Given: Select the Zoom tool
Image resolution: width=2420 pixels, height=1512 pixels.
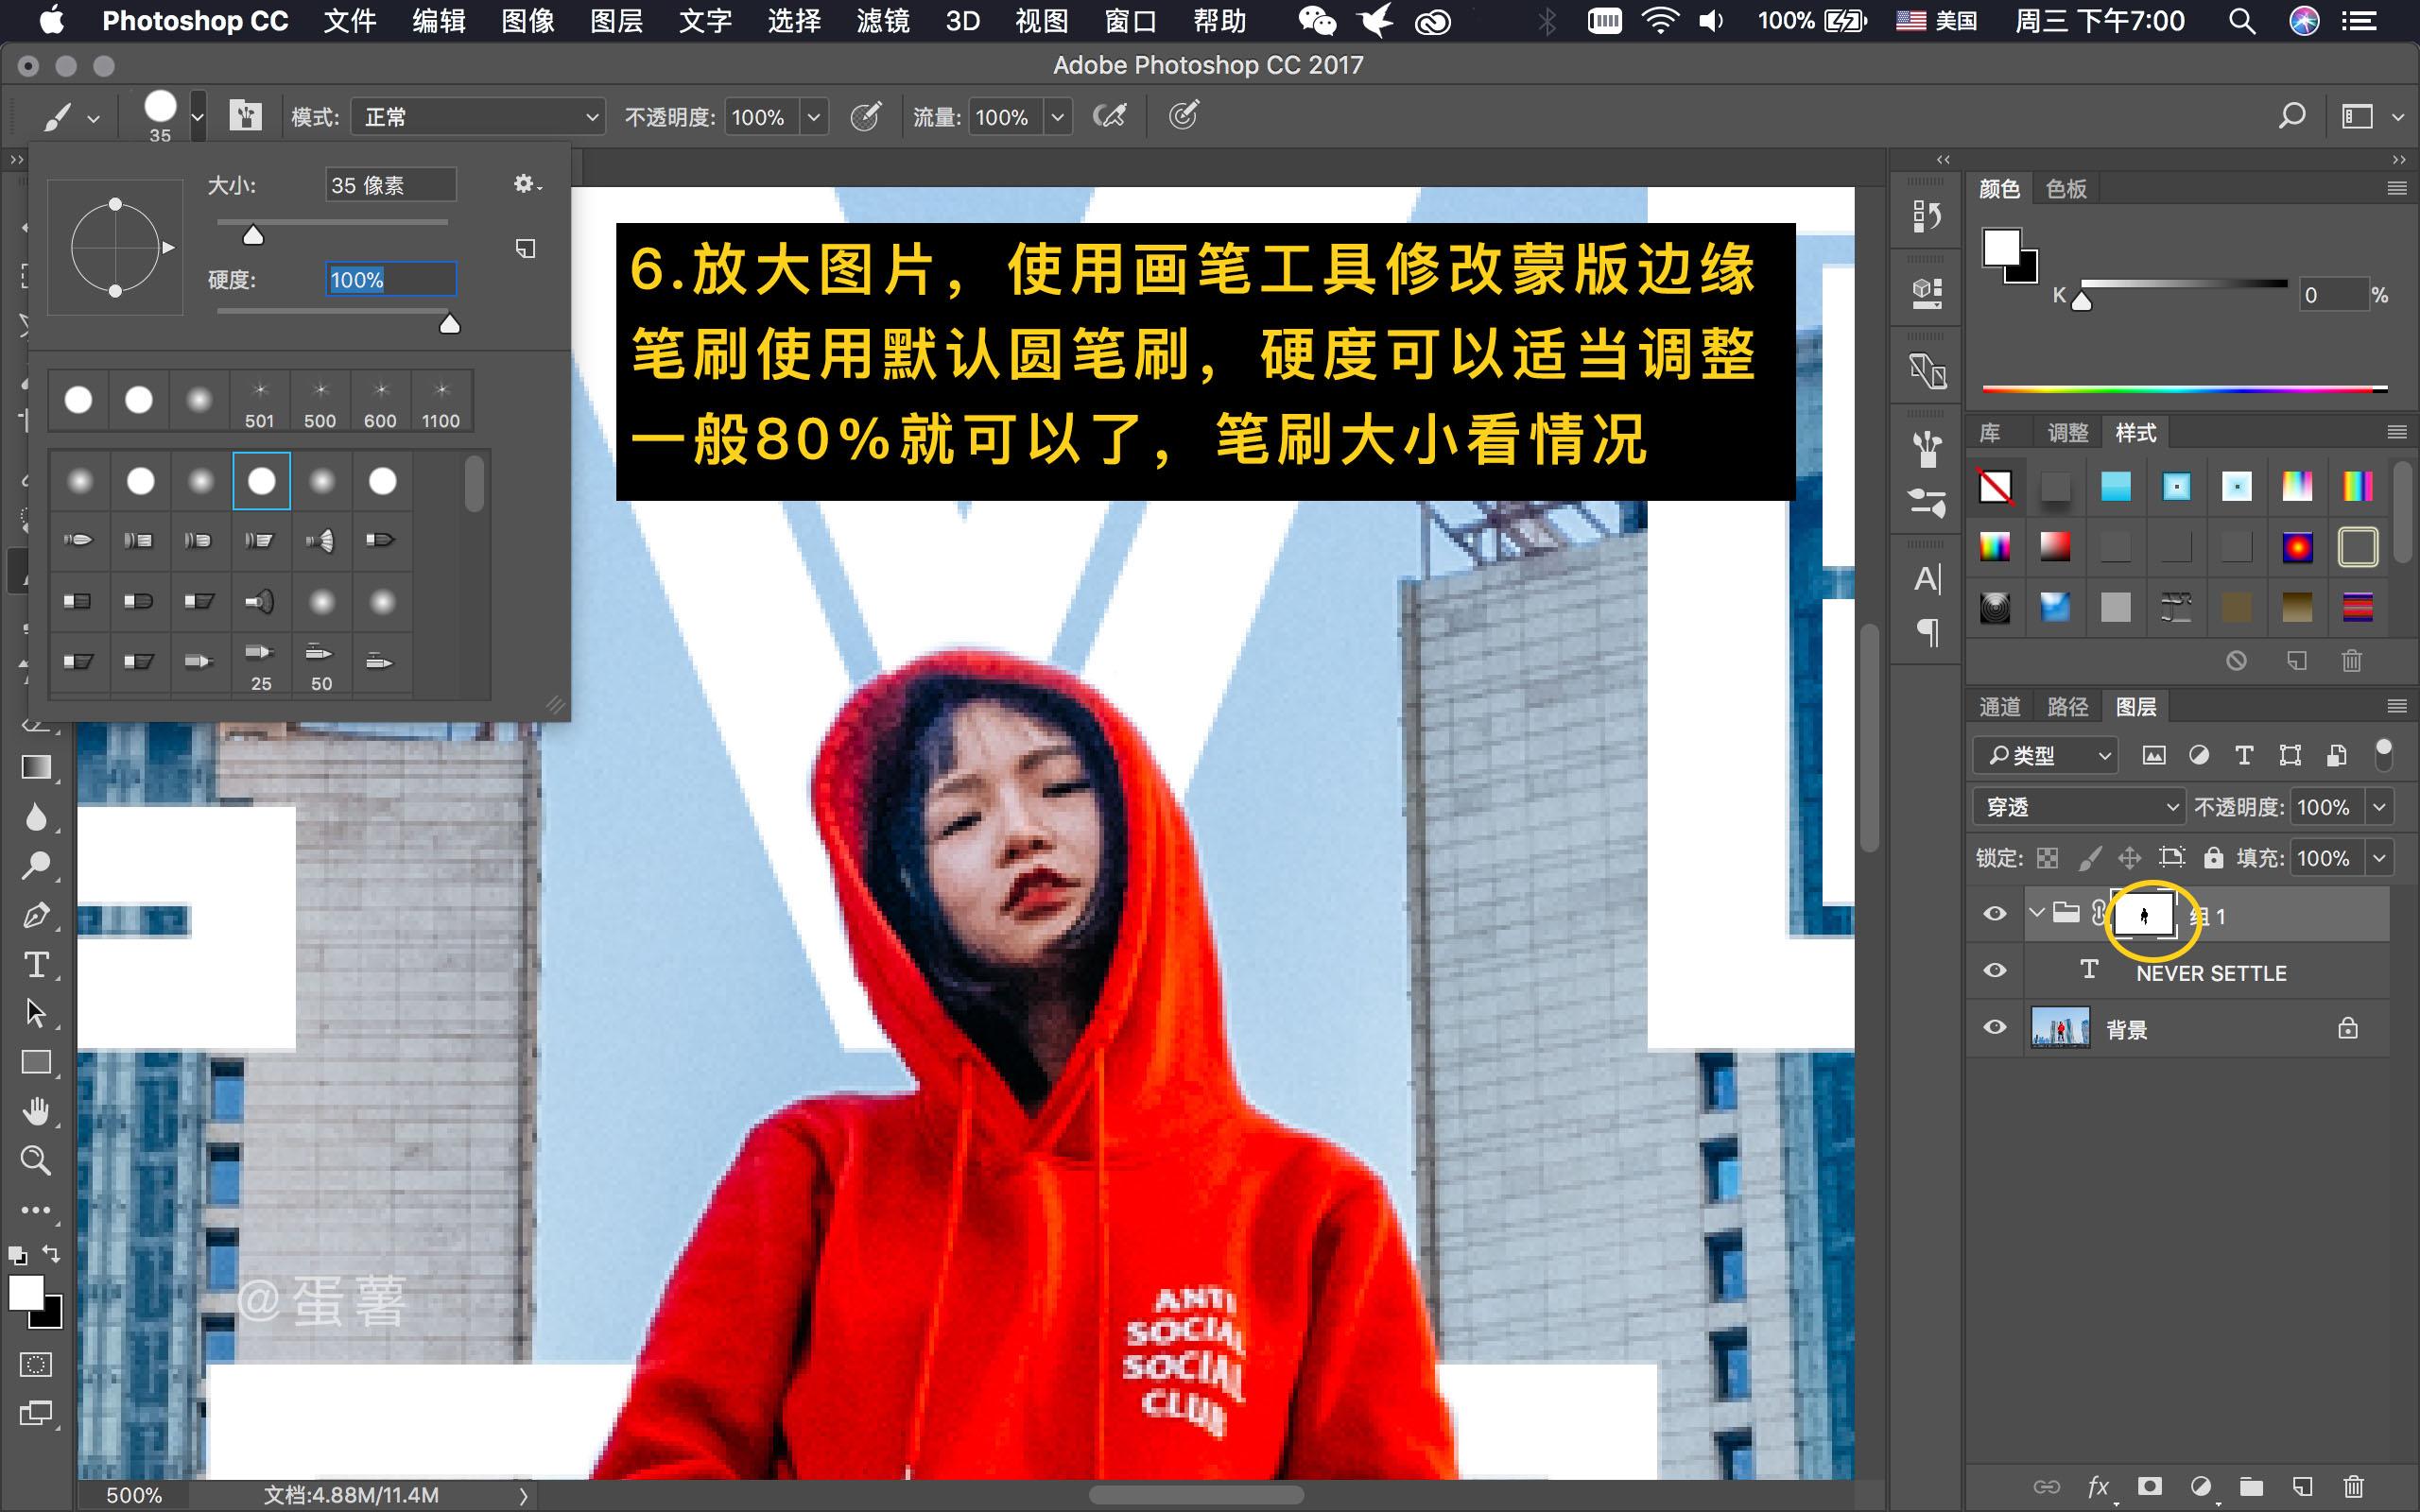Looking at the screenshot, I should coord(37,1160).
